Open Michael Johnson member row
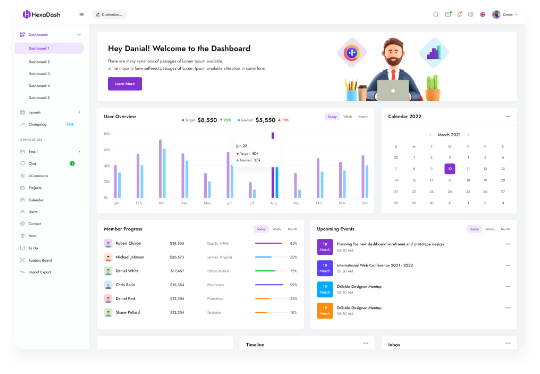540x374 pixels. tap(200, 257)
